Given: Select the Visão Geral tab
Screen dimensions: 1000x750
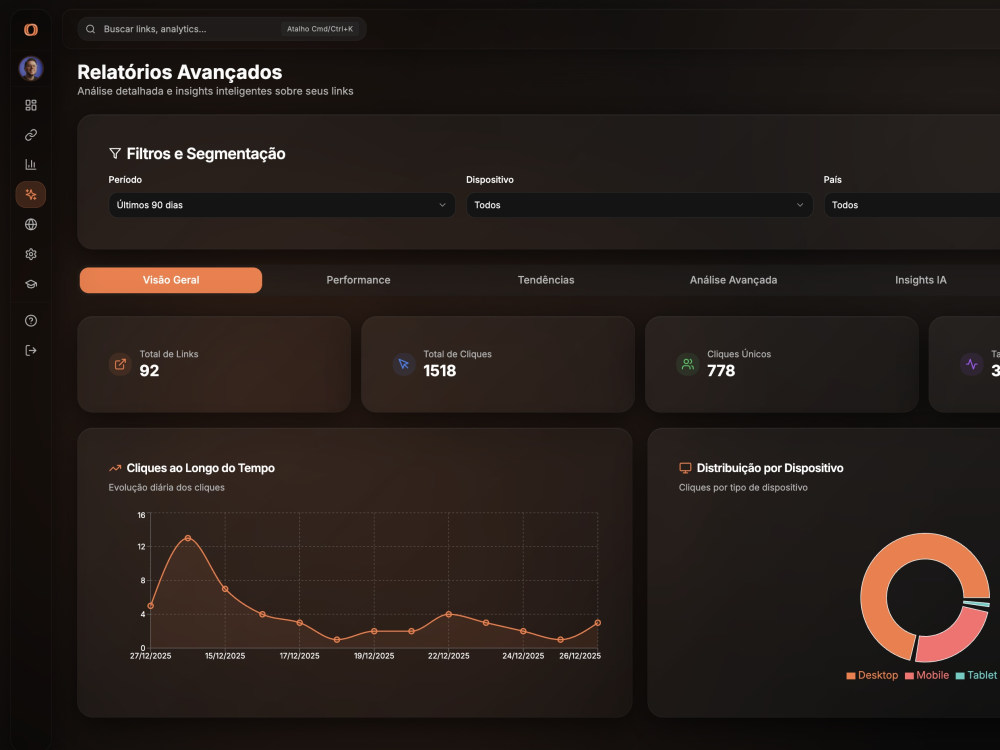Looking at the screenshot, I should [x=171, y=280].
